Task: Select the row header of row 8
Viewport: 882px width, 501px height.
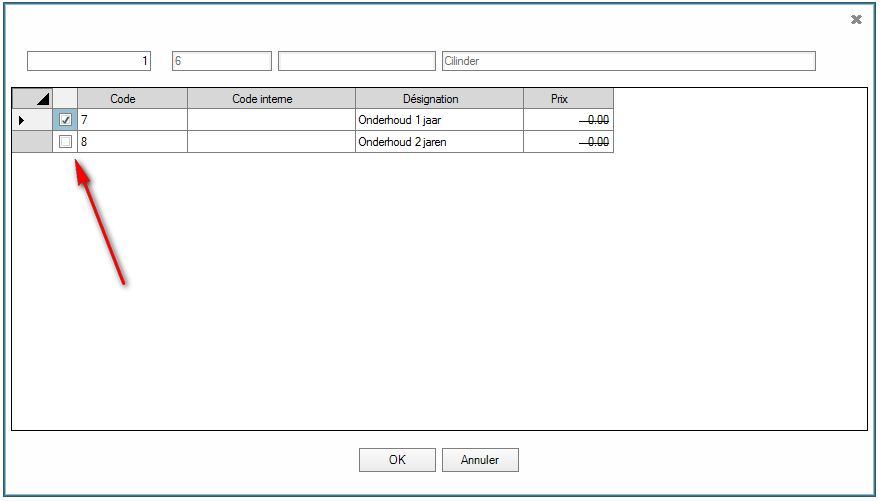Action: (x=32, y=142)
